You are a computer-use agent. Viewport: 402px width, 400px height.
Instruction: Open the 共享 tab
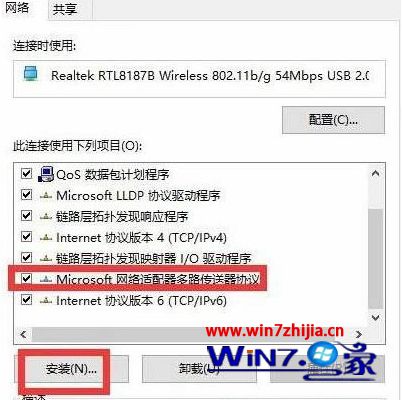tap(65, 9)
